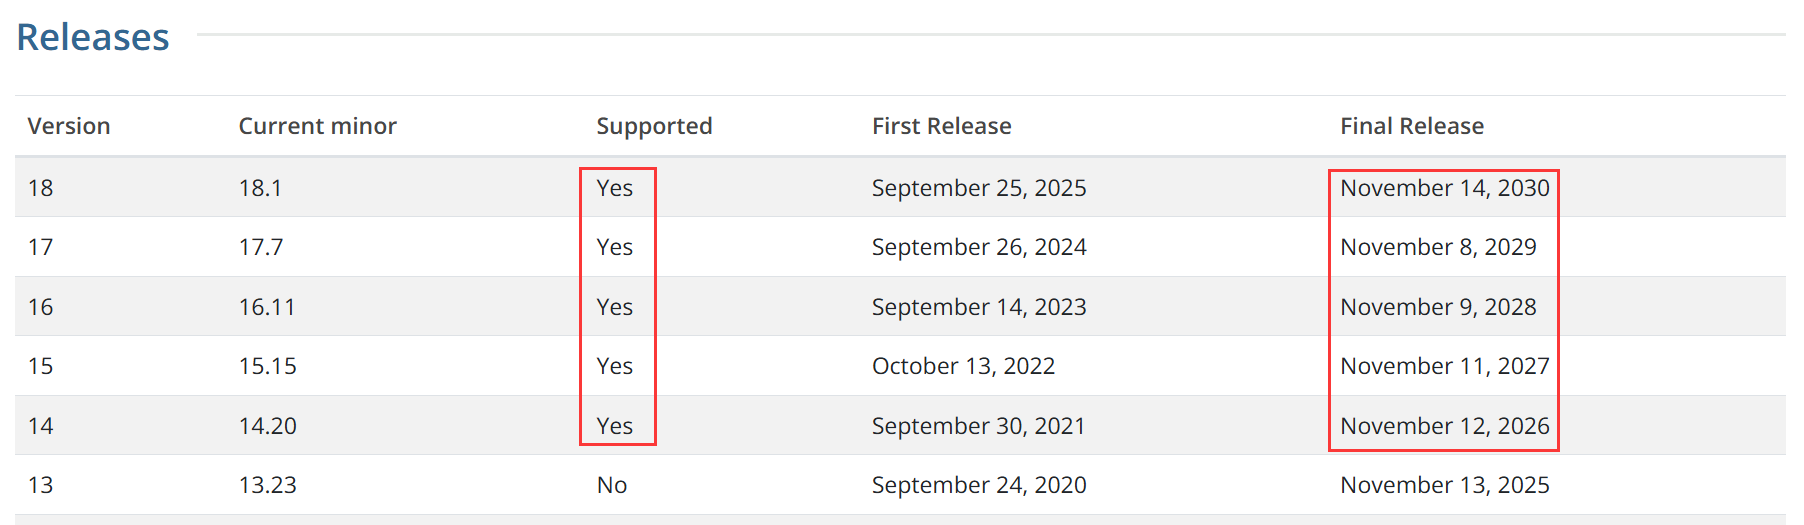Click the Releases section heading

point(93,37)
